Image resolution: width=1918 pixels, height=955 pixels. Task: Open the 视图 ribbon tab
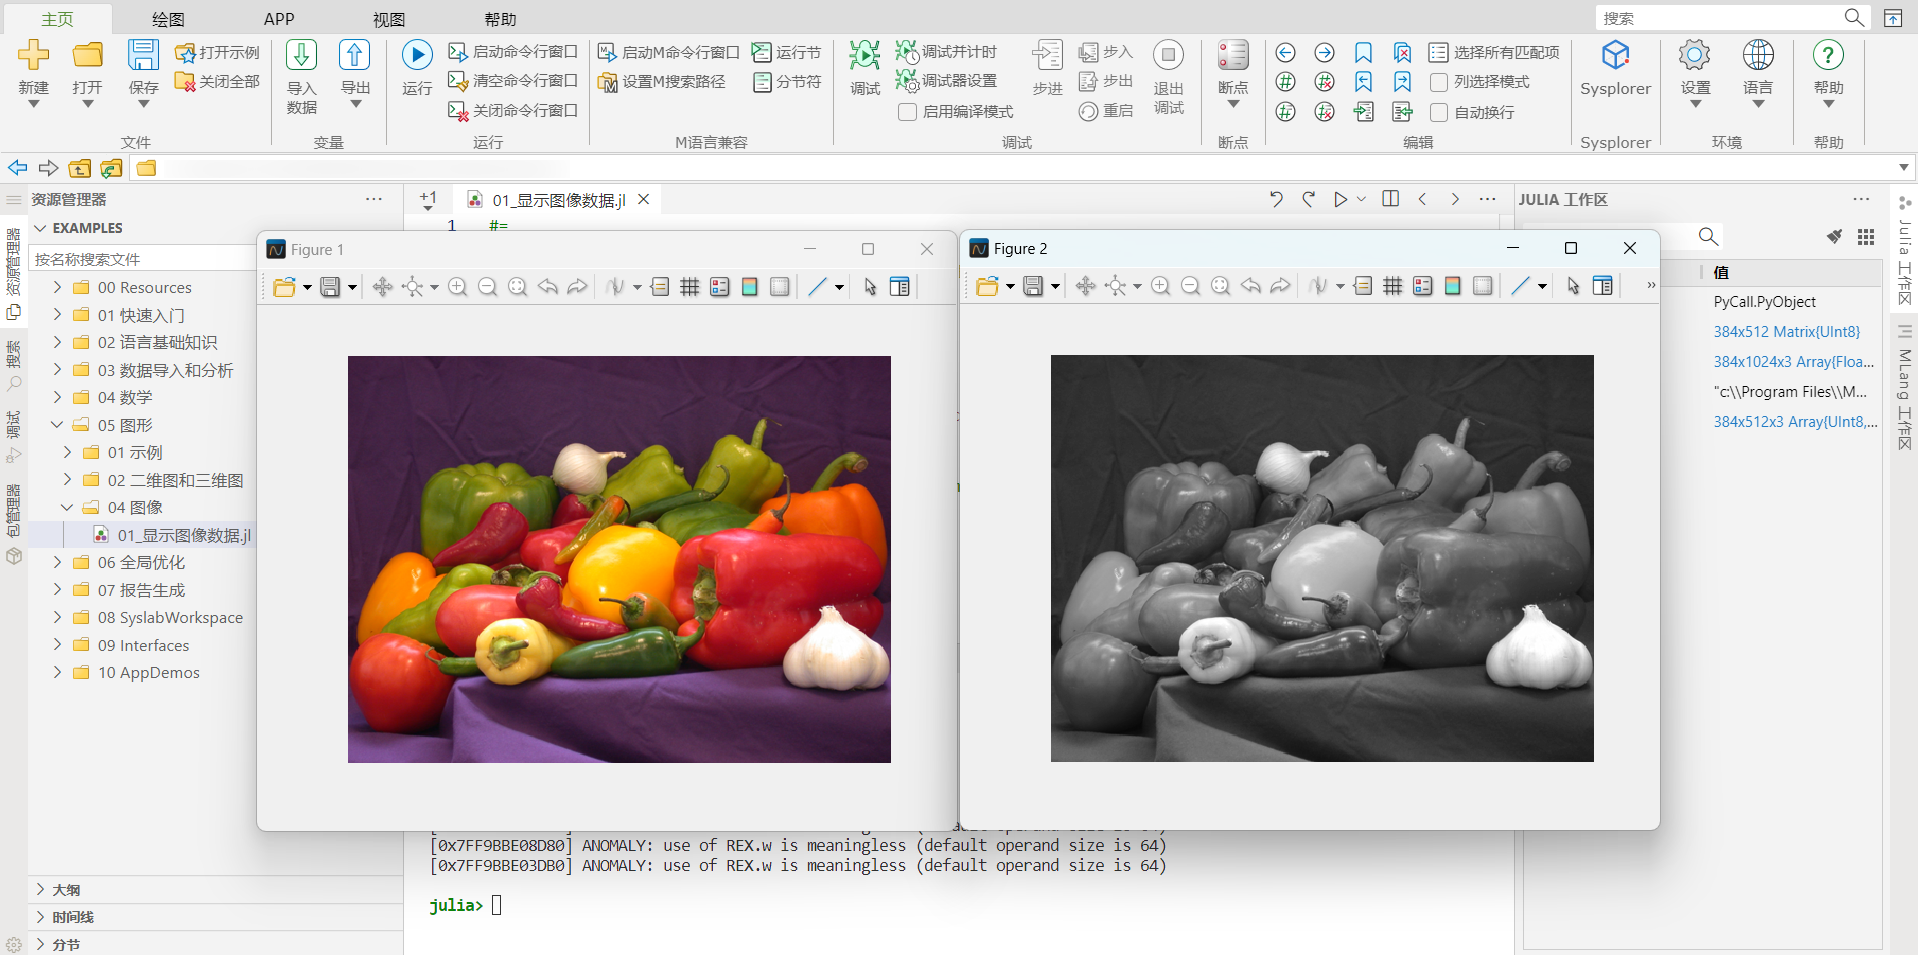(x=389, y=19)
